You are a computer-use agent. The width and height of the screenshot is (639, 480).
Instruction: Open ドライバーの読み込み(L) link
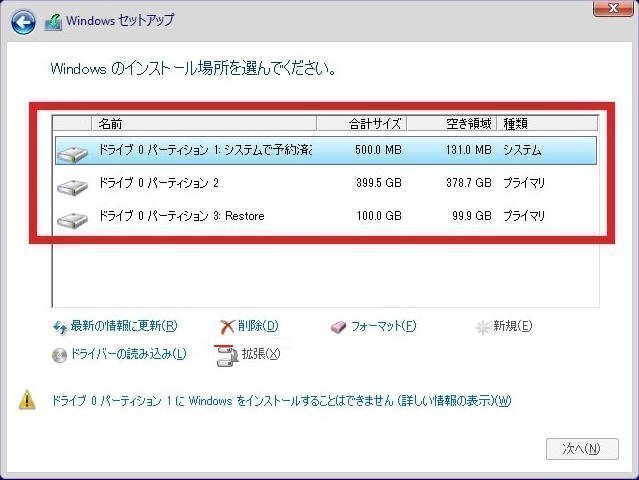(x=128, y=354)
